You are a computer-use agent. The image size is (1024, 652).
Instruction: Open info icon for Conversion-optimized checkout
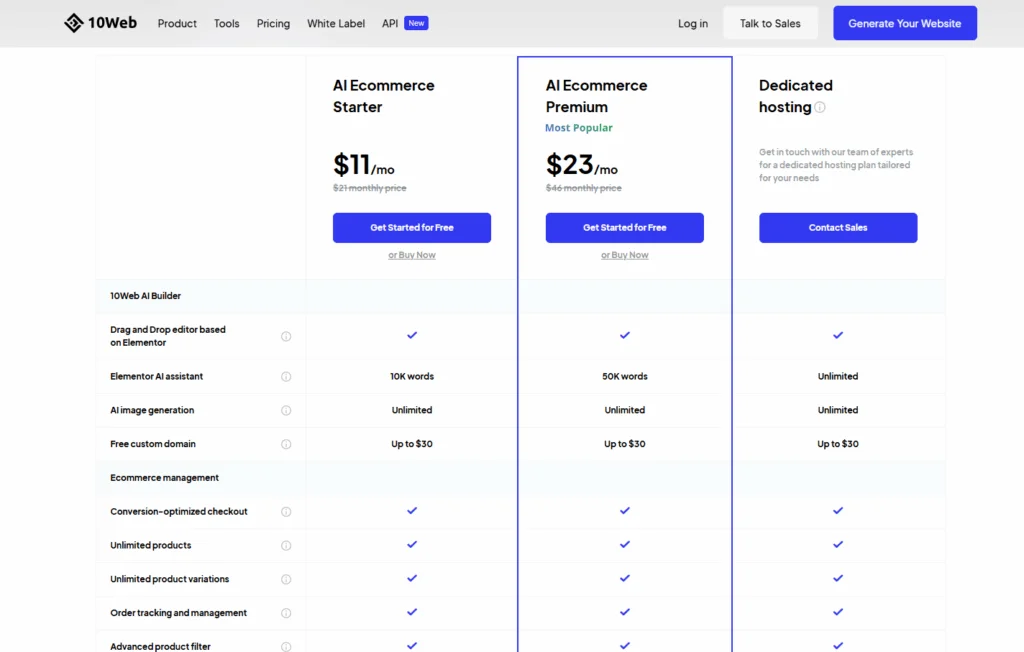pyautogui.click(x=286, y=512)
